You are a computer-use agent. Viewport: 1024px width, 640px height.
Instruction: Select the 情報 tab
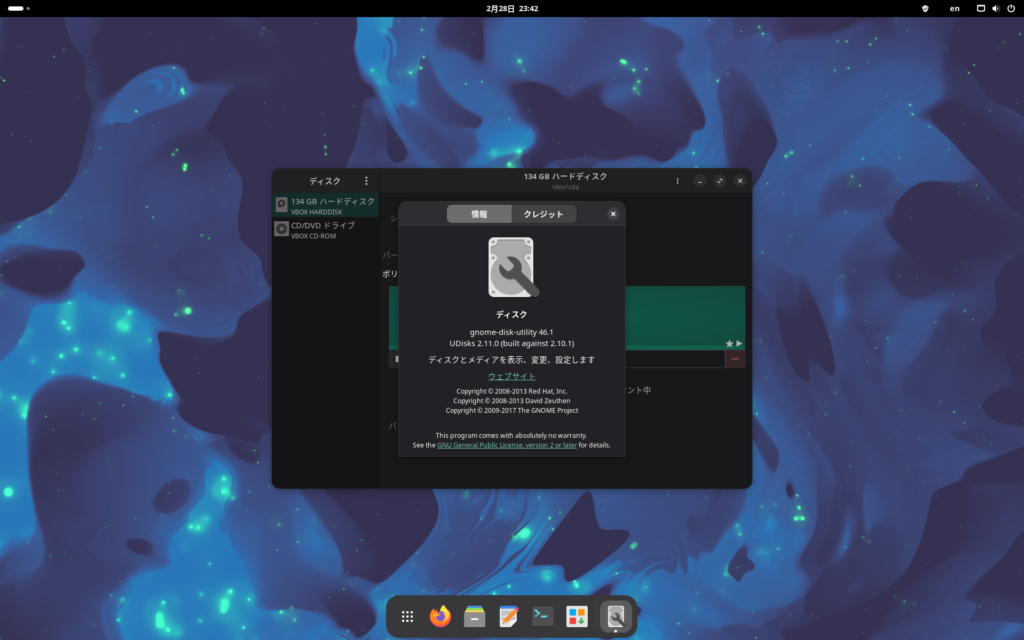479,214
